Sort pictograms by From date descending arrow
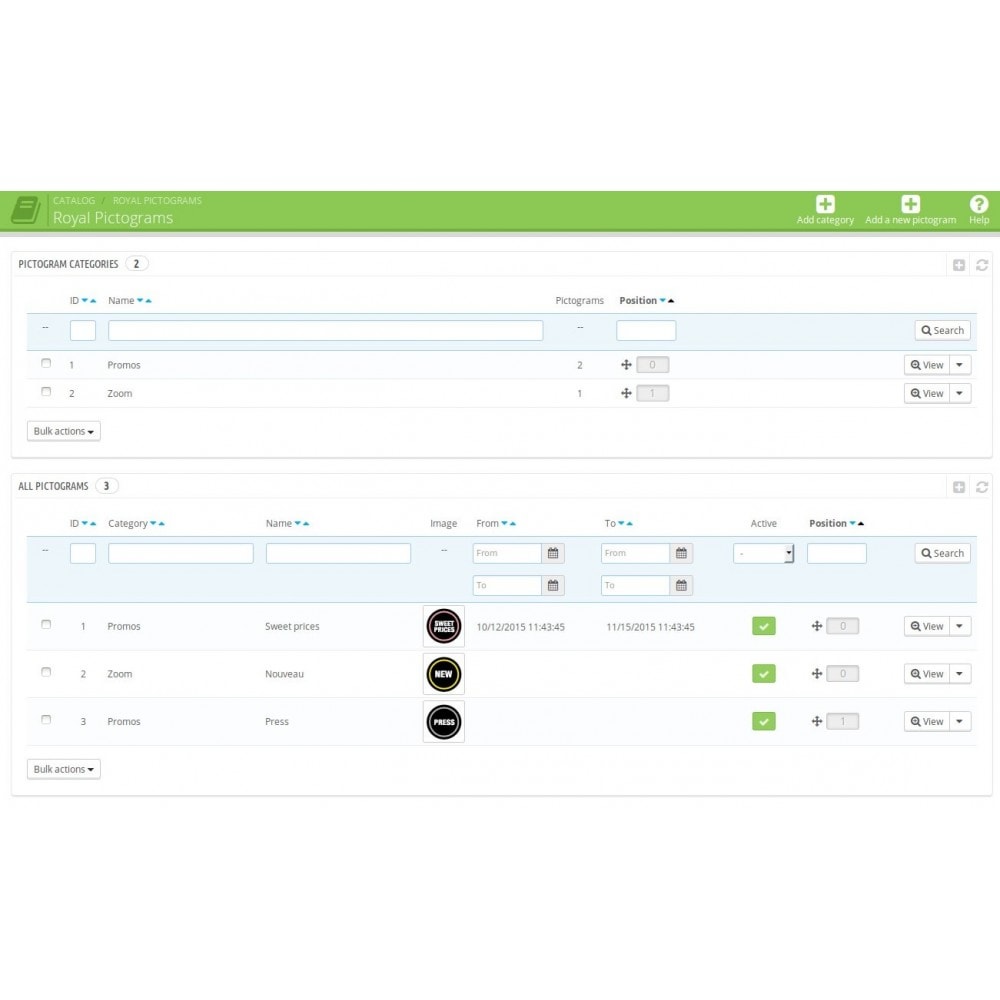1000x1000 pixels. pos(504,524)
